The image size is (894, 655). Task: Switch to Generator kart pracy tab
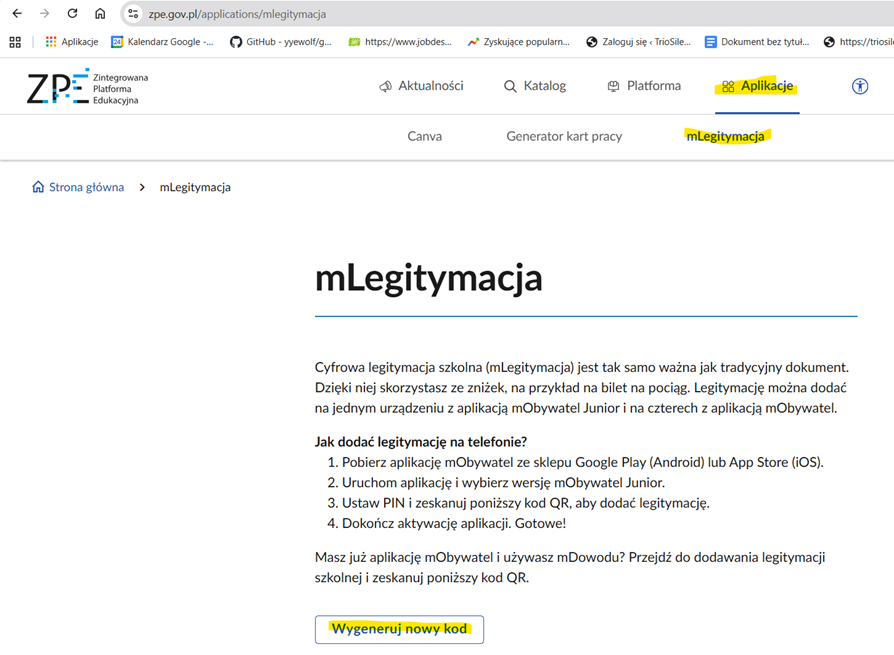click(x=564, y=136)
